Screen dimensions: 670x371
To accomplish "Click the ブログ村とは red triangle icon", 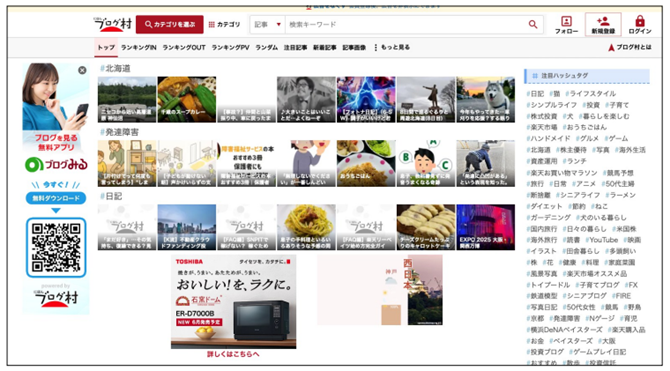I will point(611,47).
